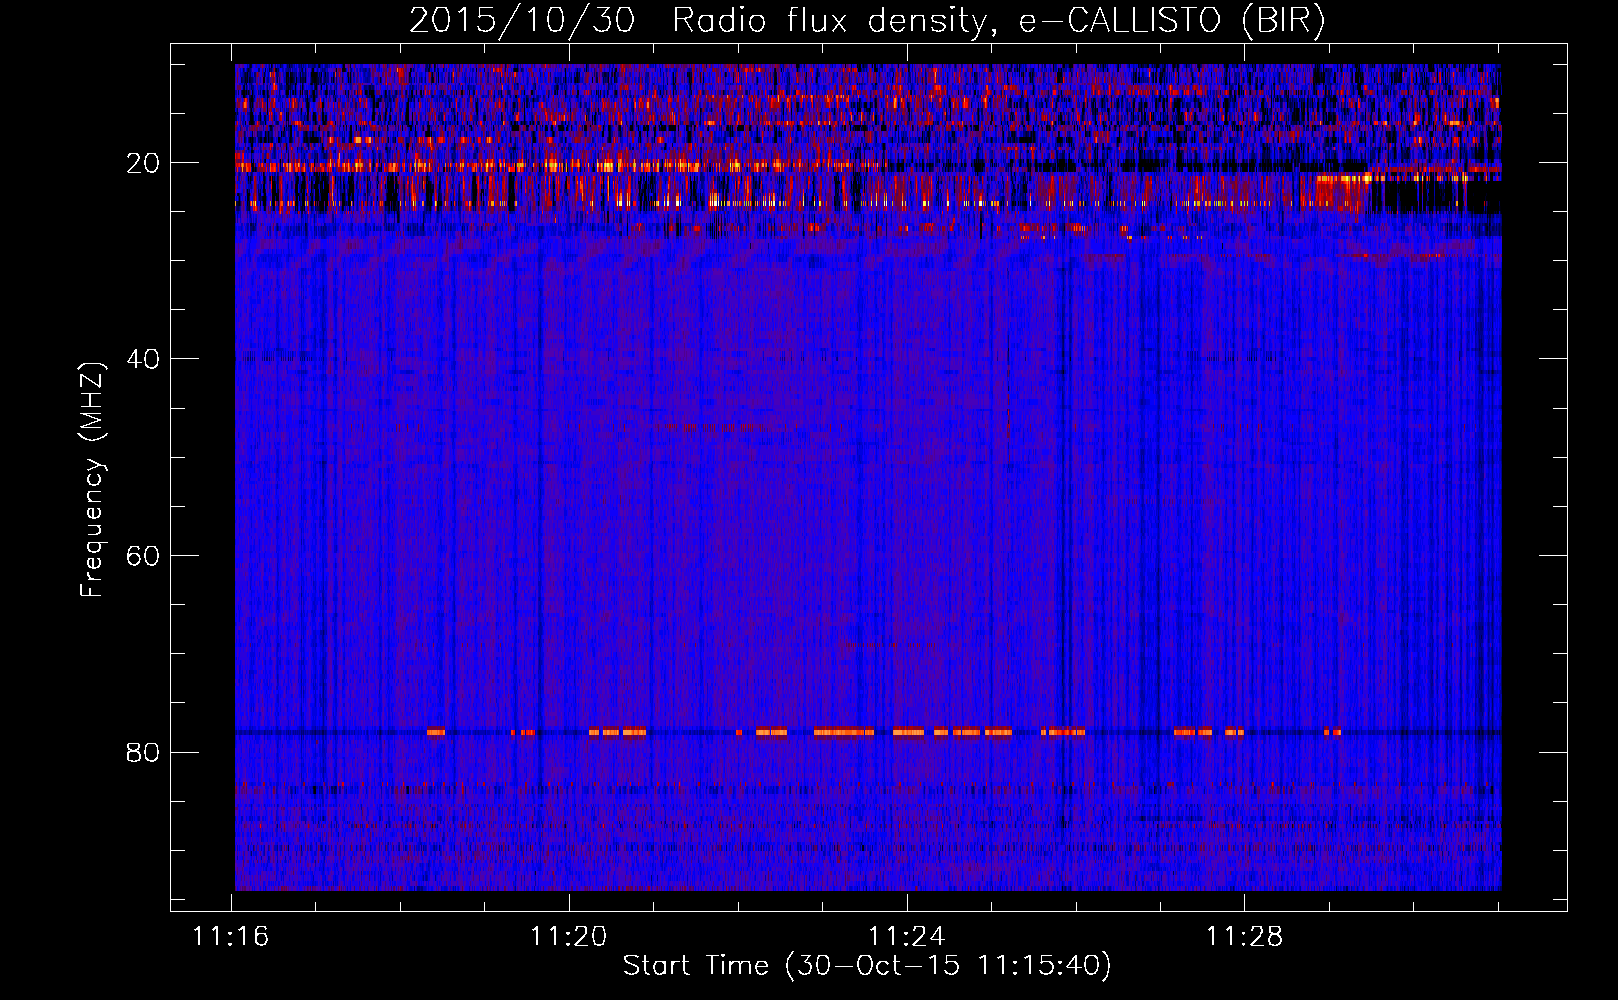
Task: Click the 11:24 time tick label
Action: click(x=907, y=937)
